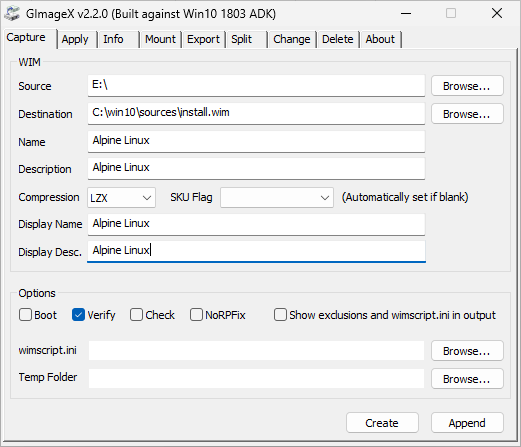Browse for the Destination WIM file
Viewport: 521px width, 447px height.
(x=467, y=114)
